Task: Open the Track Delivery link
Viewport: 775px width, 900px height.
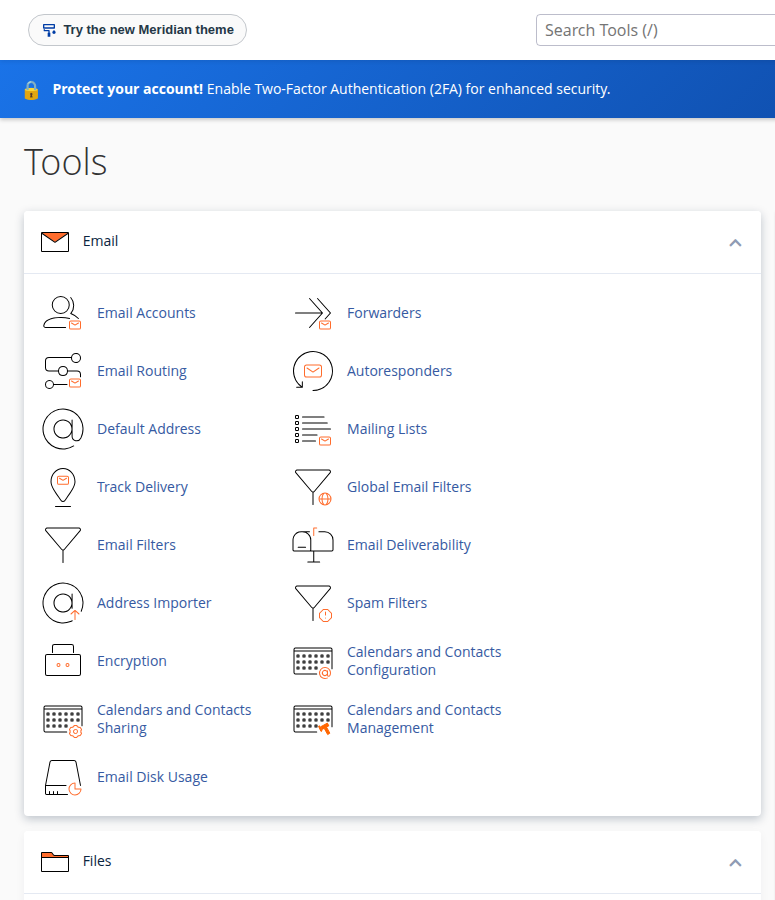Action: coord(142,487)
